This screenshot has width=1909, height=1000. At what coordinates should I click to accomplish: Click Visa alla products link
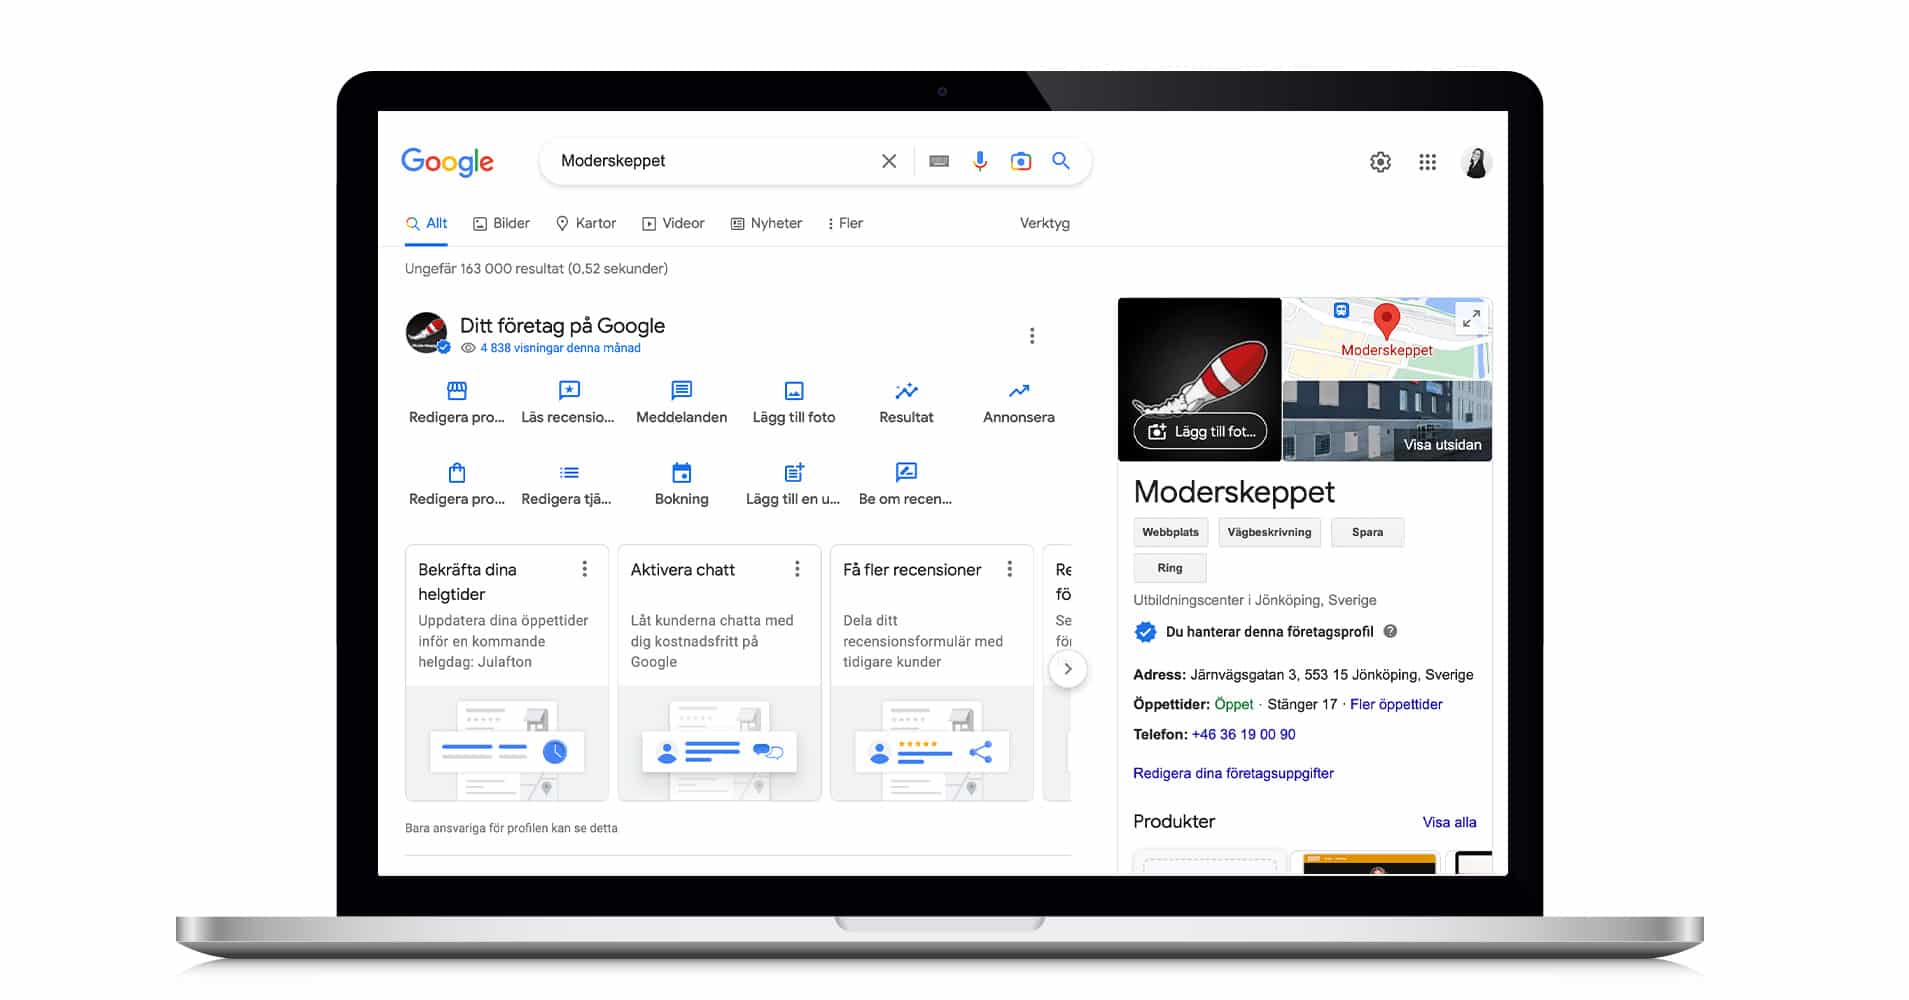point(1449,822)
